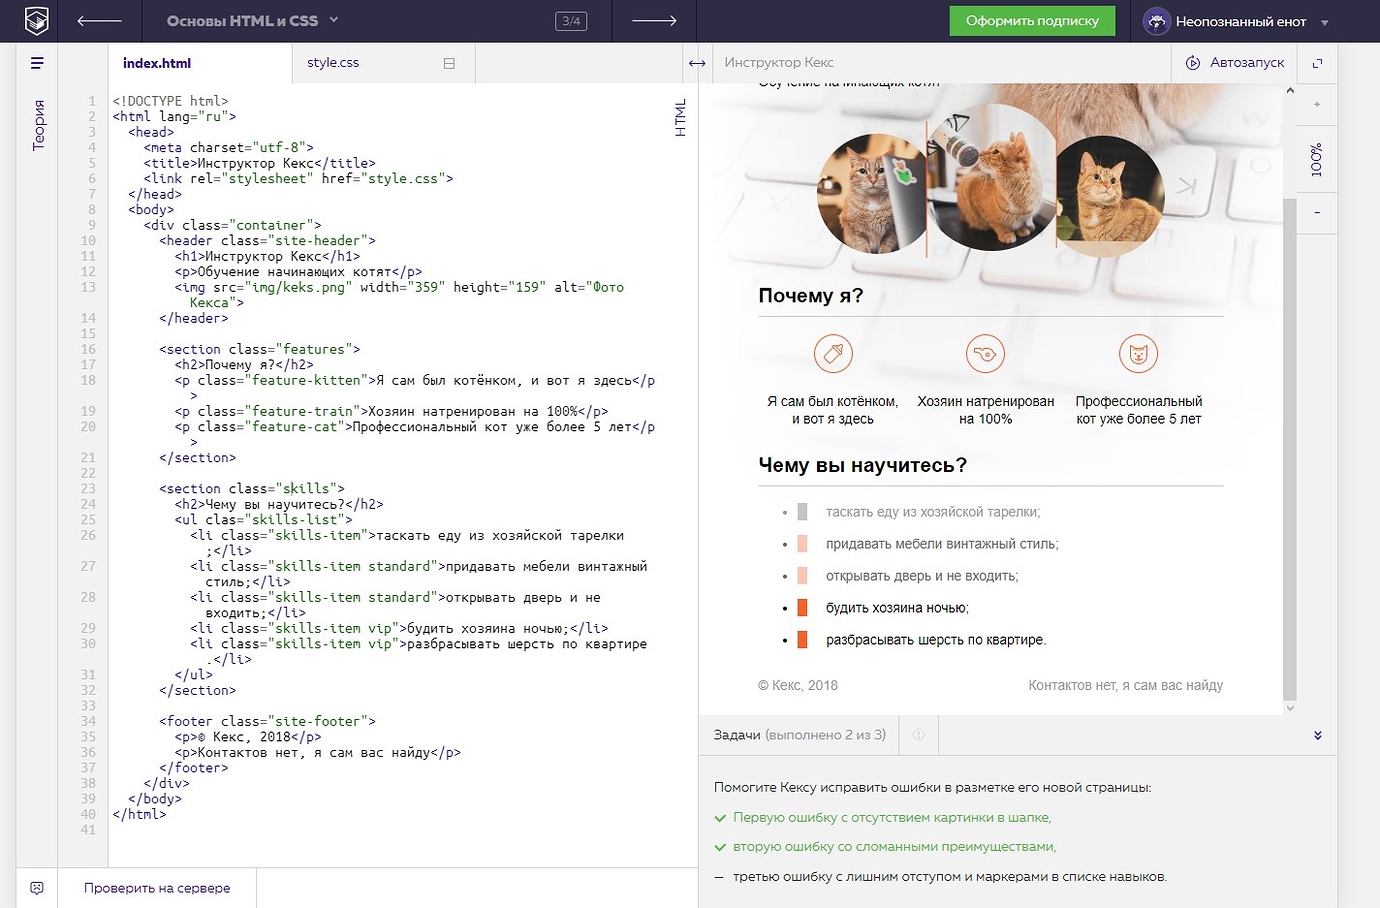Click the 3/4 progress indicator
This screenshot has width=1380, height=908.
pos(571,21)
